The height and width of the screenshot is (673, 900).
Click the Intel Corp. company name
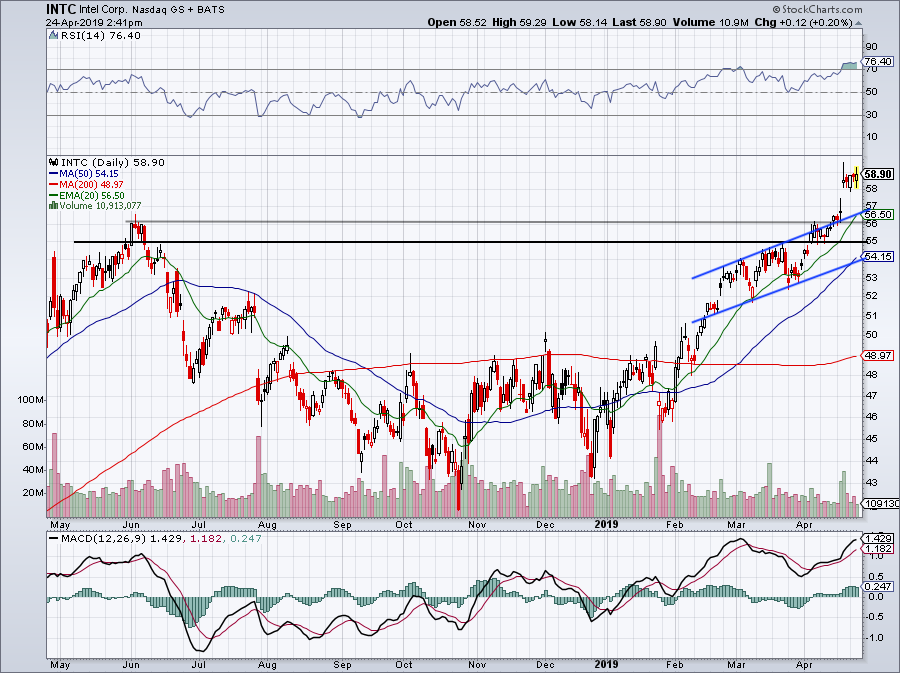(x=103, y=10)
